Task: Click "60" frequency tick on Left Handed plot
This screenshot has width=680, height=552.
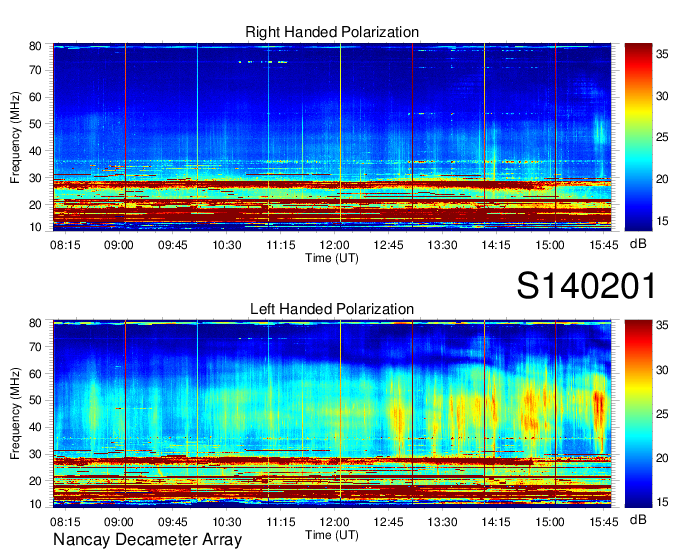Action: 36,373
